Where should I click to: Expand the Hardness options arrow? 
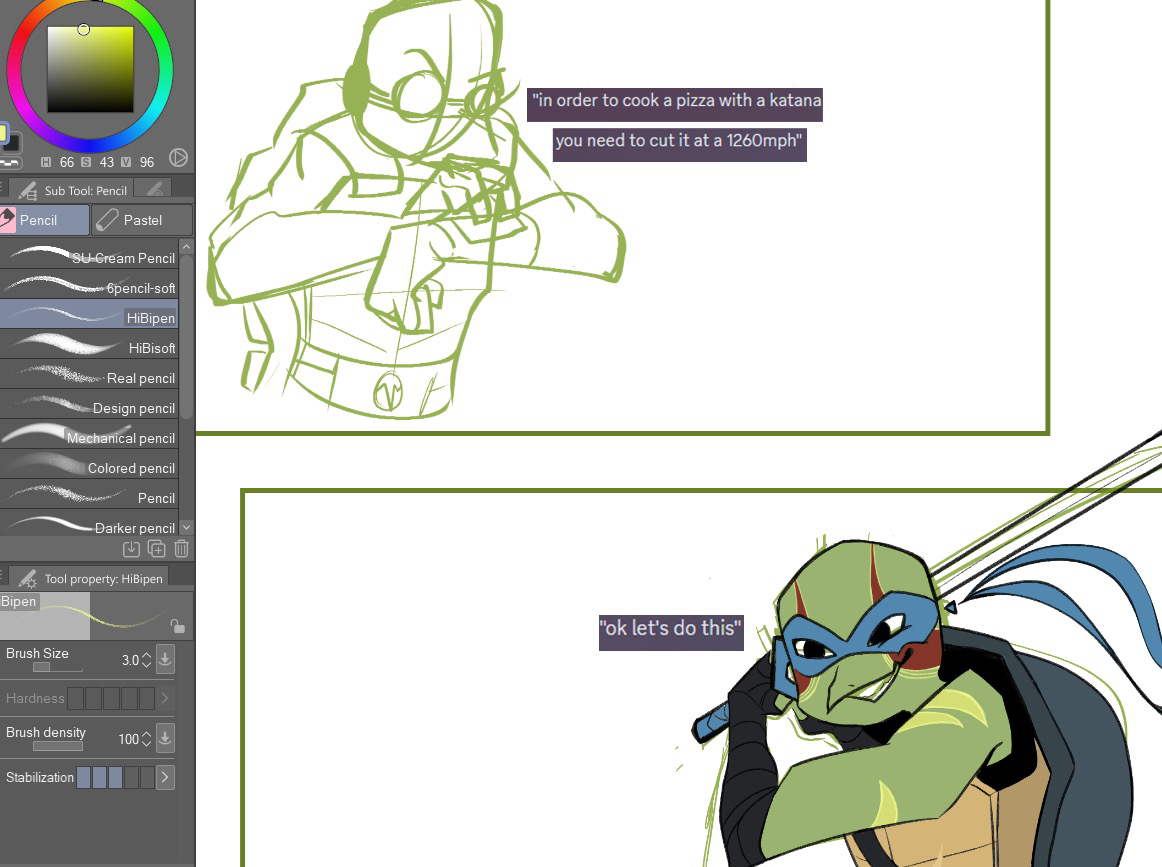(x=165, y=698)
